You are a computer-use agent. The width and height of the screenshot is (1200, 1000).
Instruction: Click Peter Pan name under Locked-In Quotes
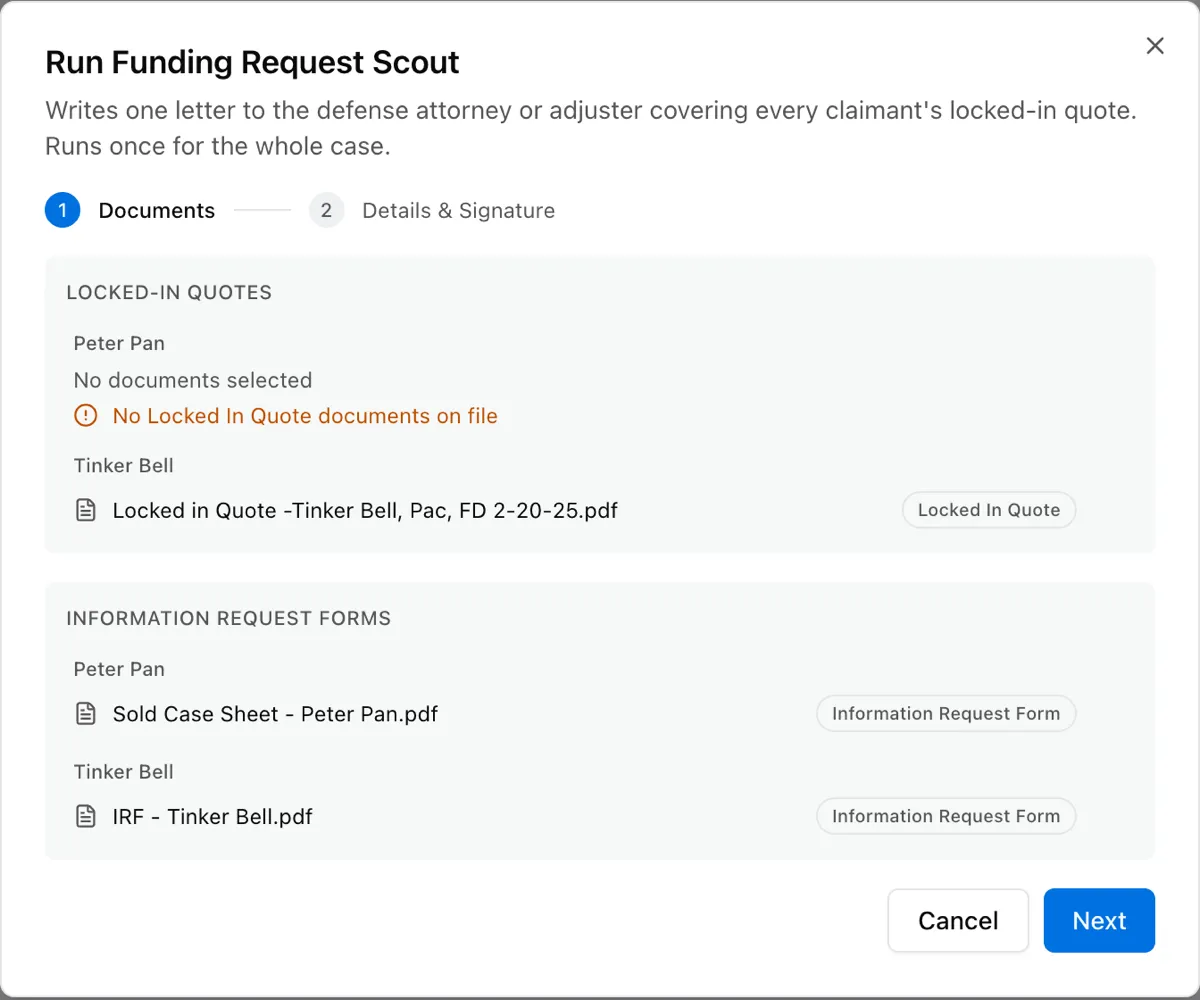coord(119,343)
